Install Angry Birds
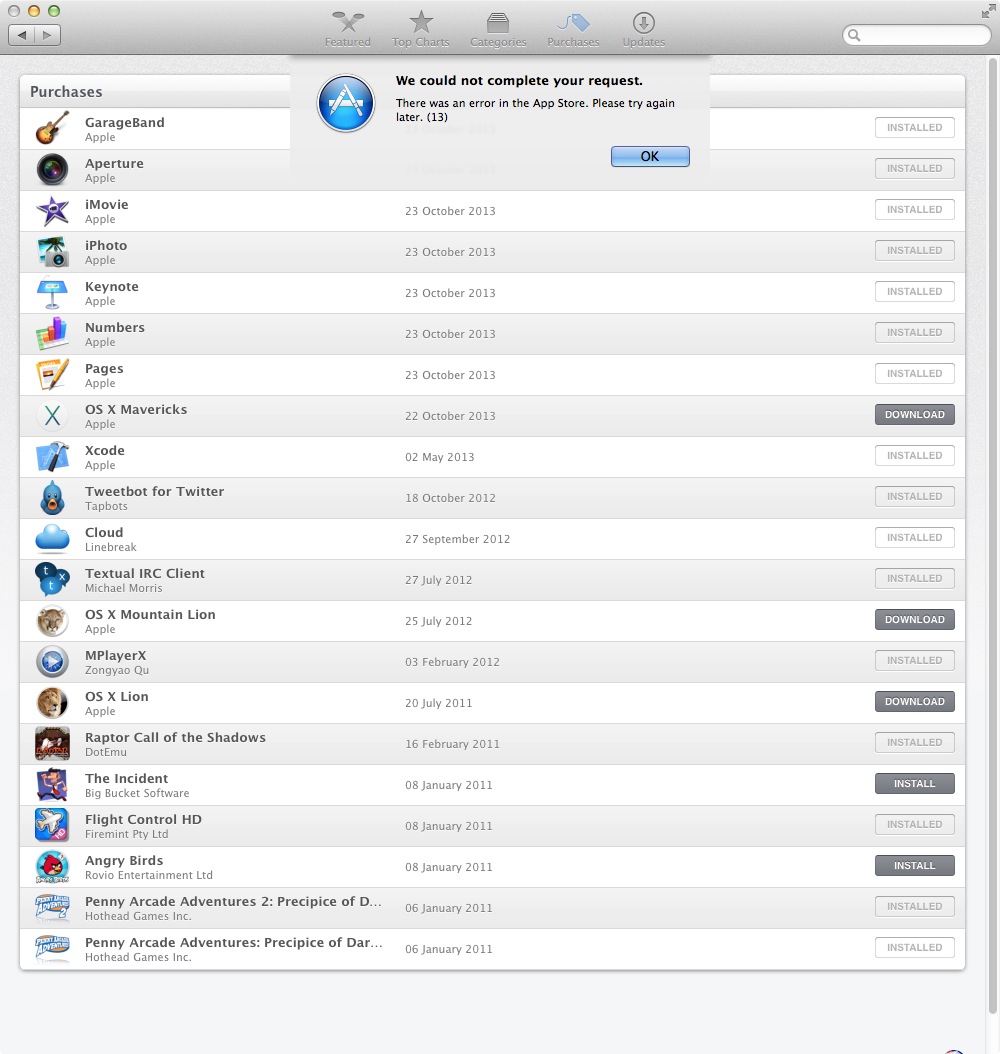This screenshot has width=1000, height=1054. pyautogui.click(x=915, y=866)
